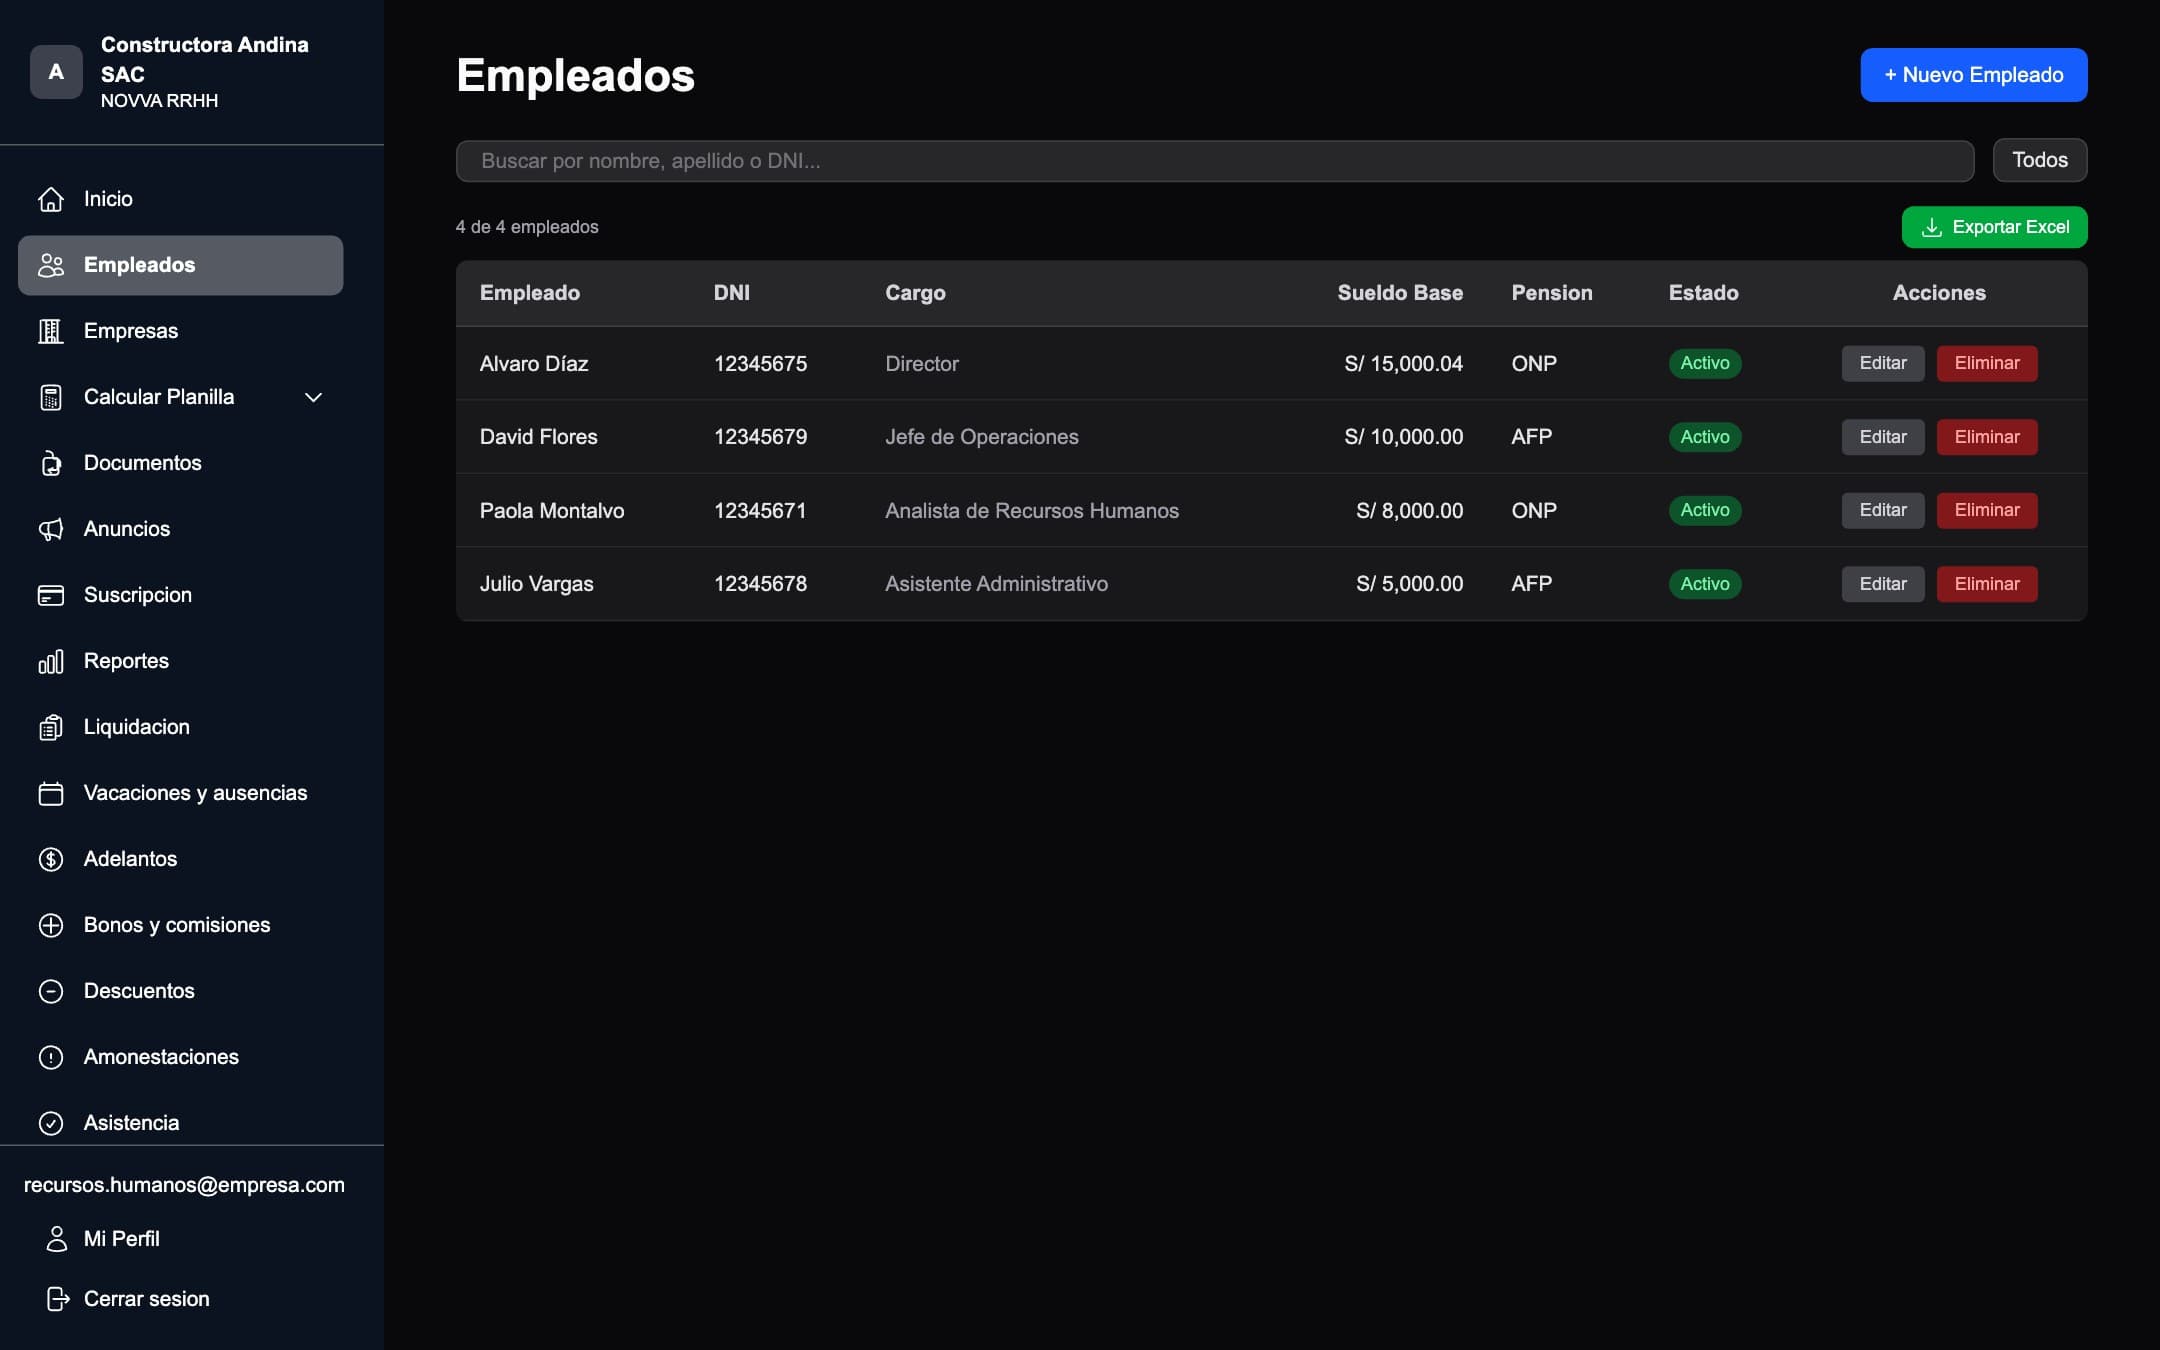2160x1350 pixels.
Task: Edit David Flores's record
Action: point(1883,437)
